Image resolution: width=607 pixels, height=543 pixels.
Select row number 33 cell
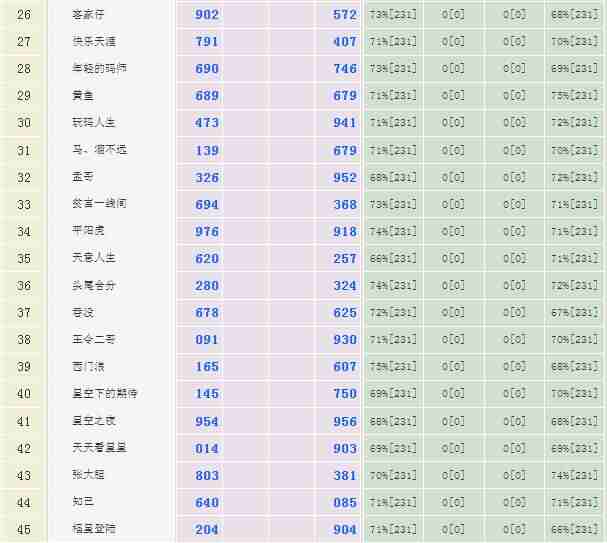[24, 204]
